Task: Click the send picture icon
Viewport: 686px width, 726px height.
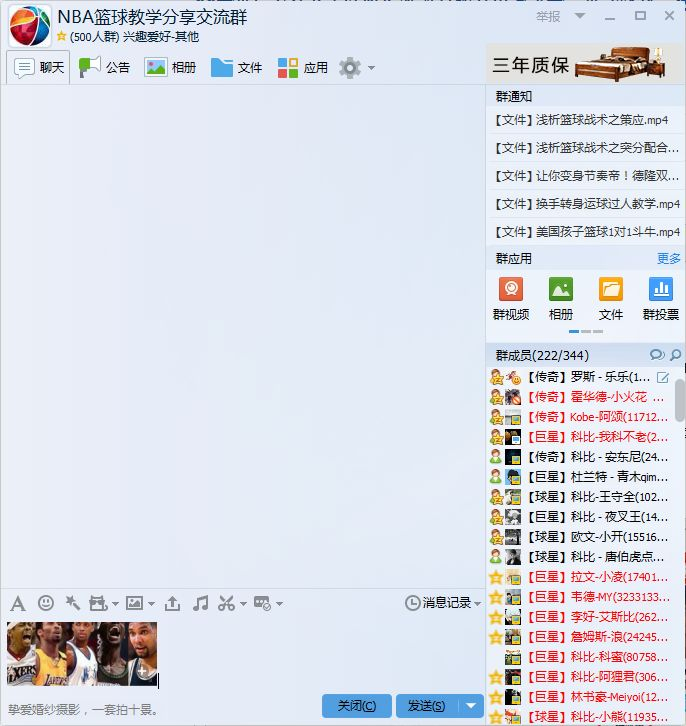Action: point(134,603)
